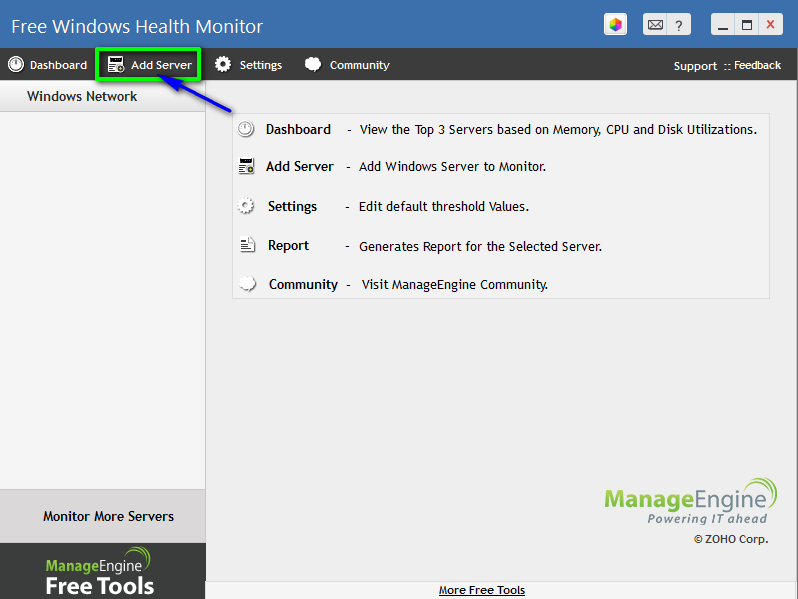This screenshot has height=599, width=798.
Task: Click the Dashboard icon in description list
Action: pyautogui.click(x=246, y=129)
